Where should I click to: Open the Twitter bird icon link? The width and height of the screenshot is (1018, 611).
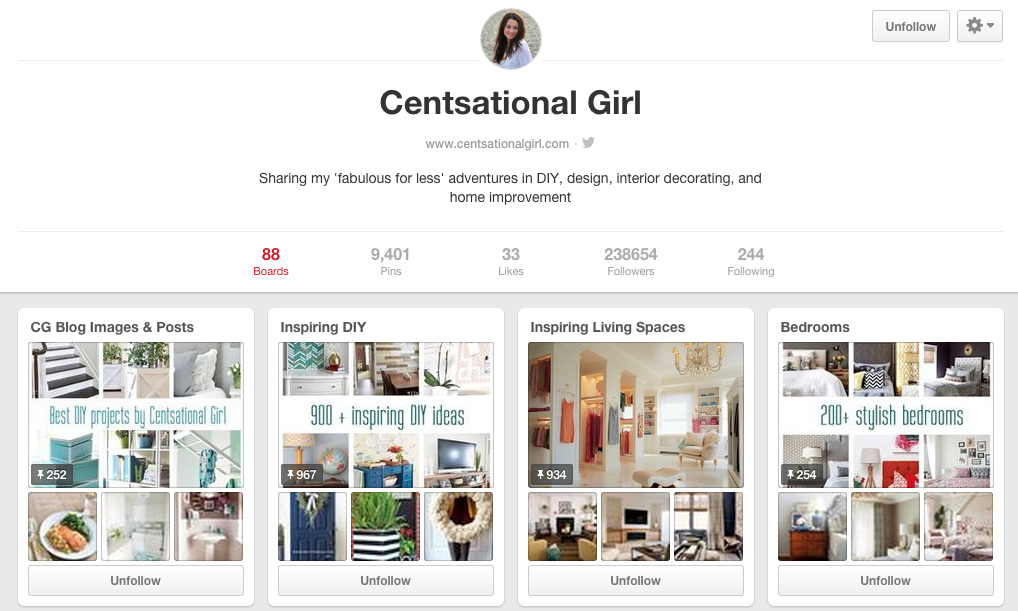(588, 143)
